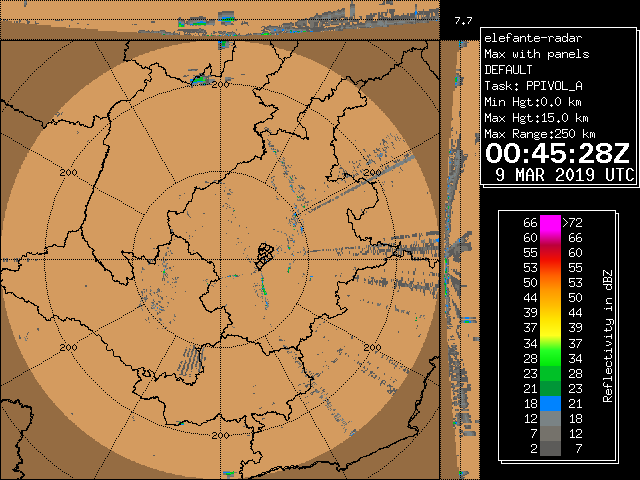
Task: Select the elefante-radar title text
Action: (531, 38)
